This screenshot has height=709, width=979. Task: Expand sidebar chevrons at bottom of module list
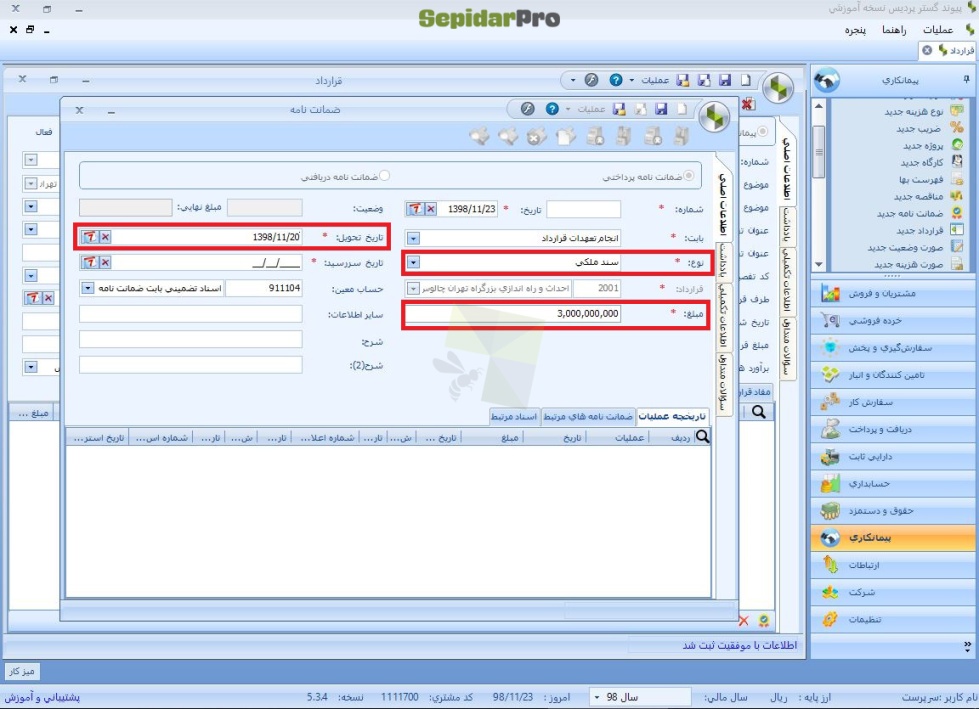(967, 646)
